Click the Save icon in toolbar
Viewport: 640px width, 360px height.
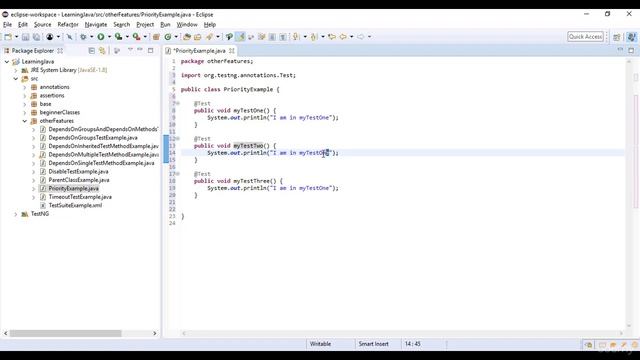25,37
